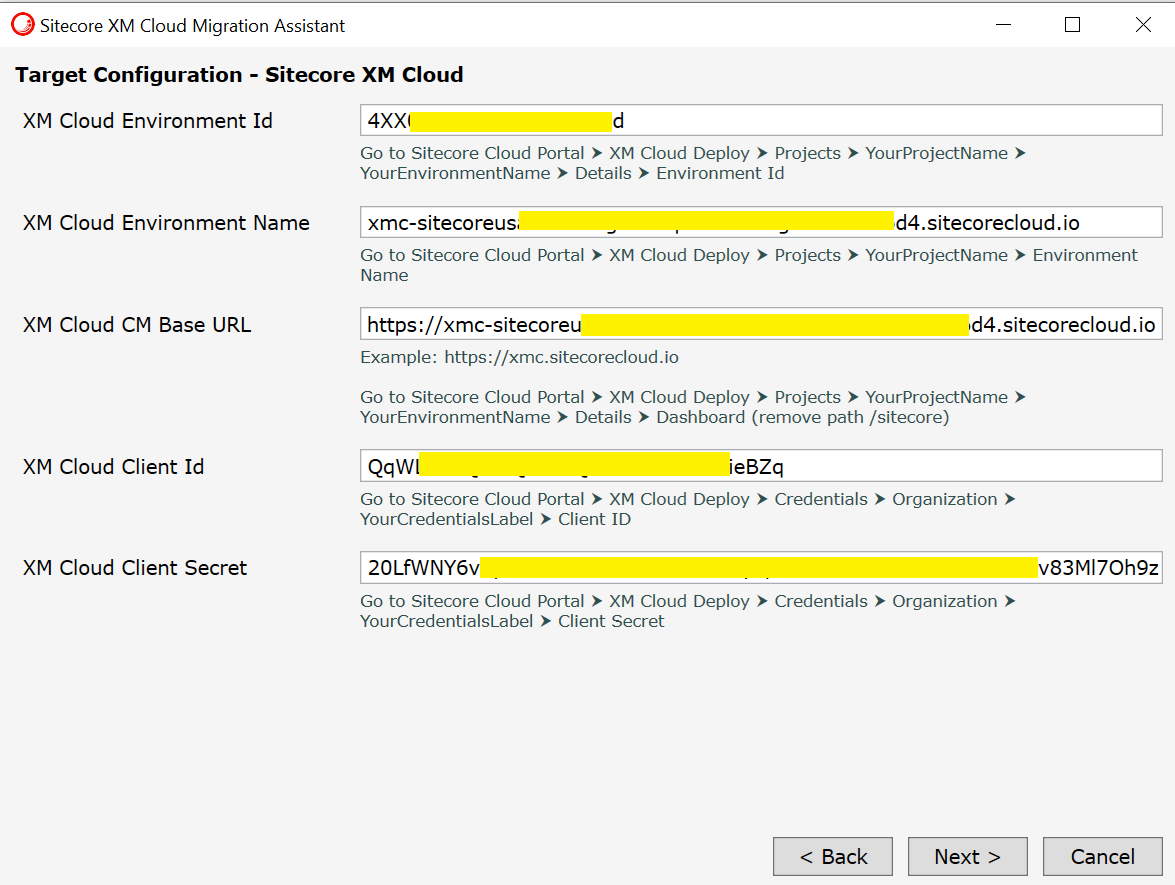Minimize the Migration Assistant window
The width and height of the screenshot is (1175, 885).
(x=1002, y=25)
